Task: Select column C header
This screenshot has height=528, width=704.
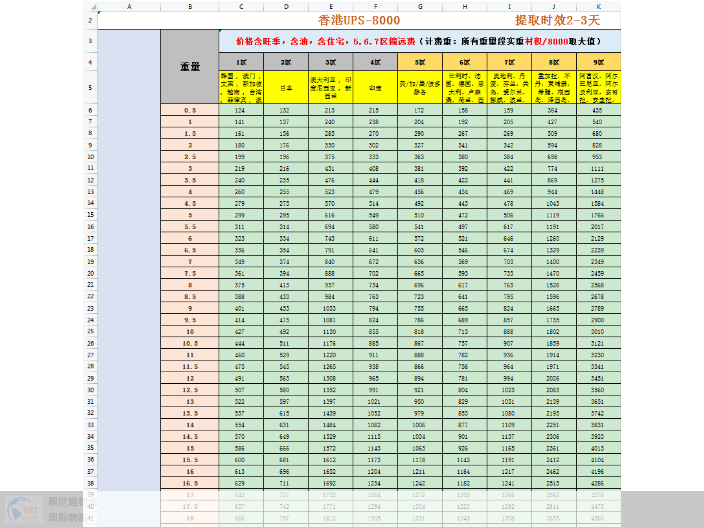Action: [x=241, y=6]
